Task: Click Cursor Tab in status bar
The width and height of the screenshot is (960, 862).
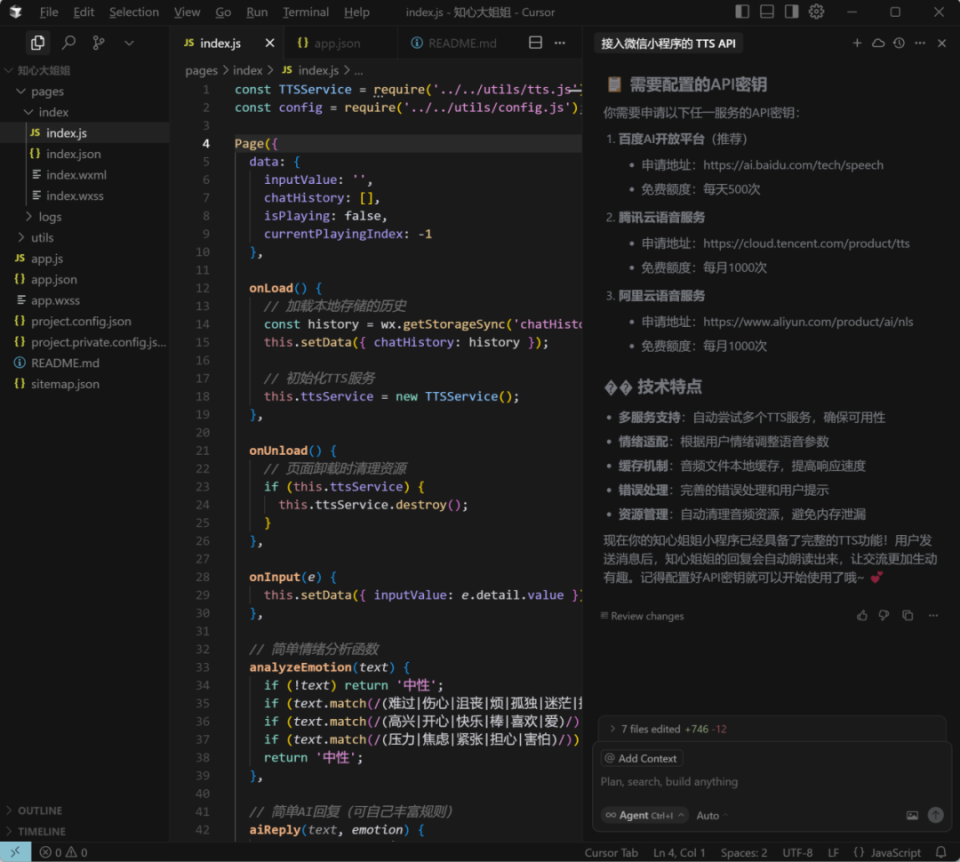Action: coord(611,853)
